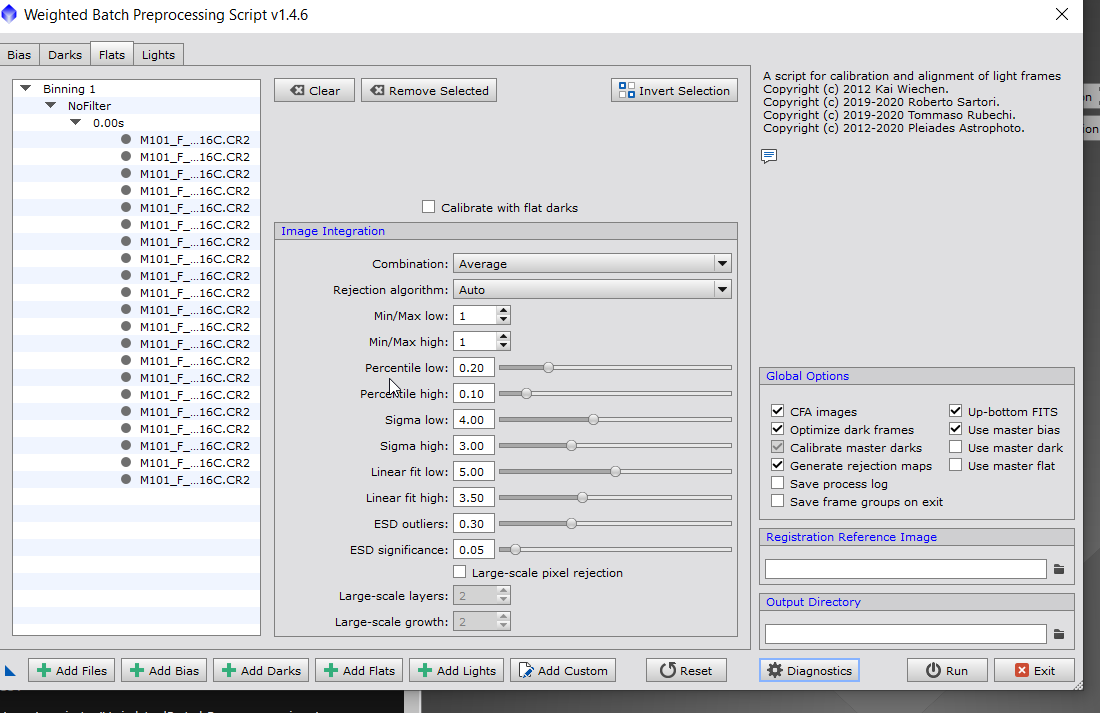
Task: Exit the script dialog
Action: pyautogui.click(x=1034, y=670)
